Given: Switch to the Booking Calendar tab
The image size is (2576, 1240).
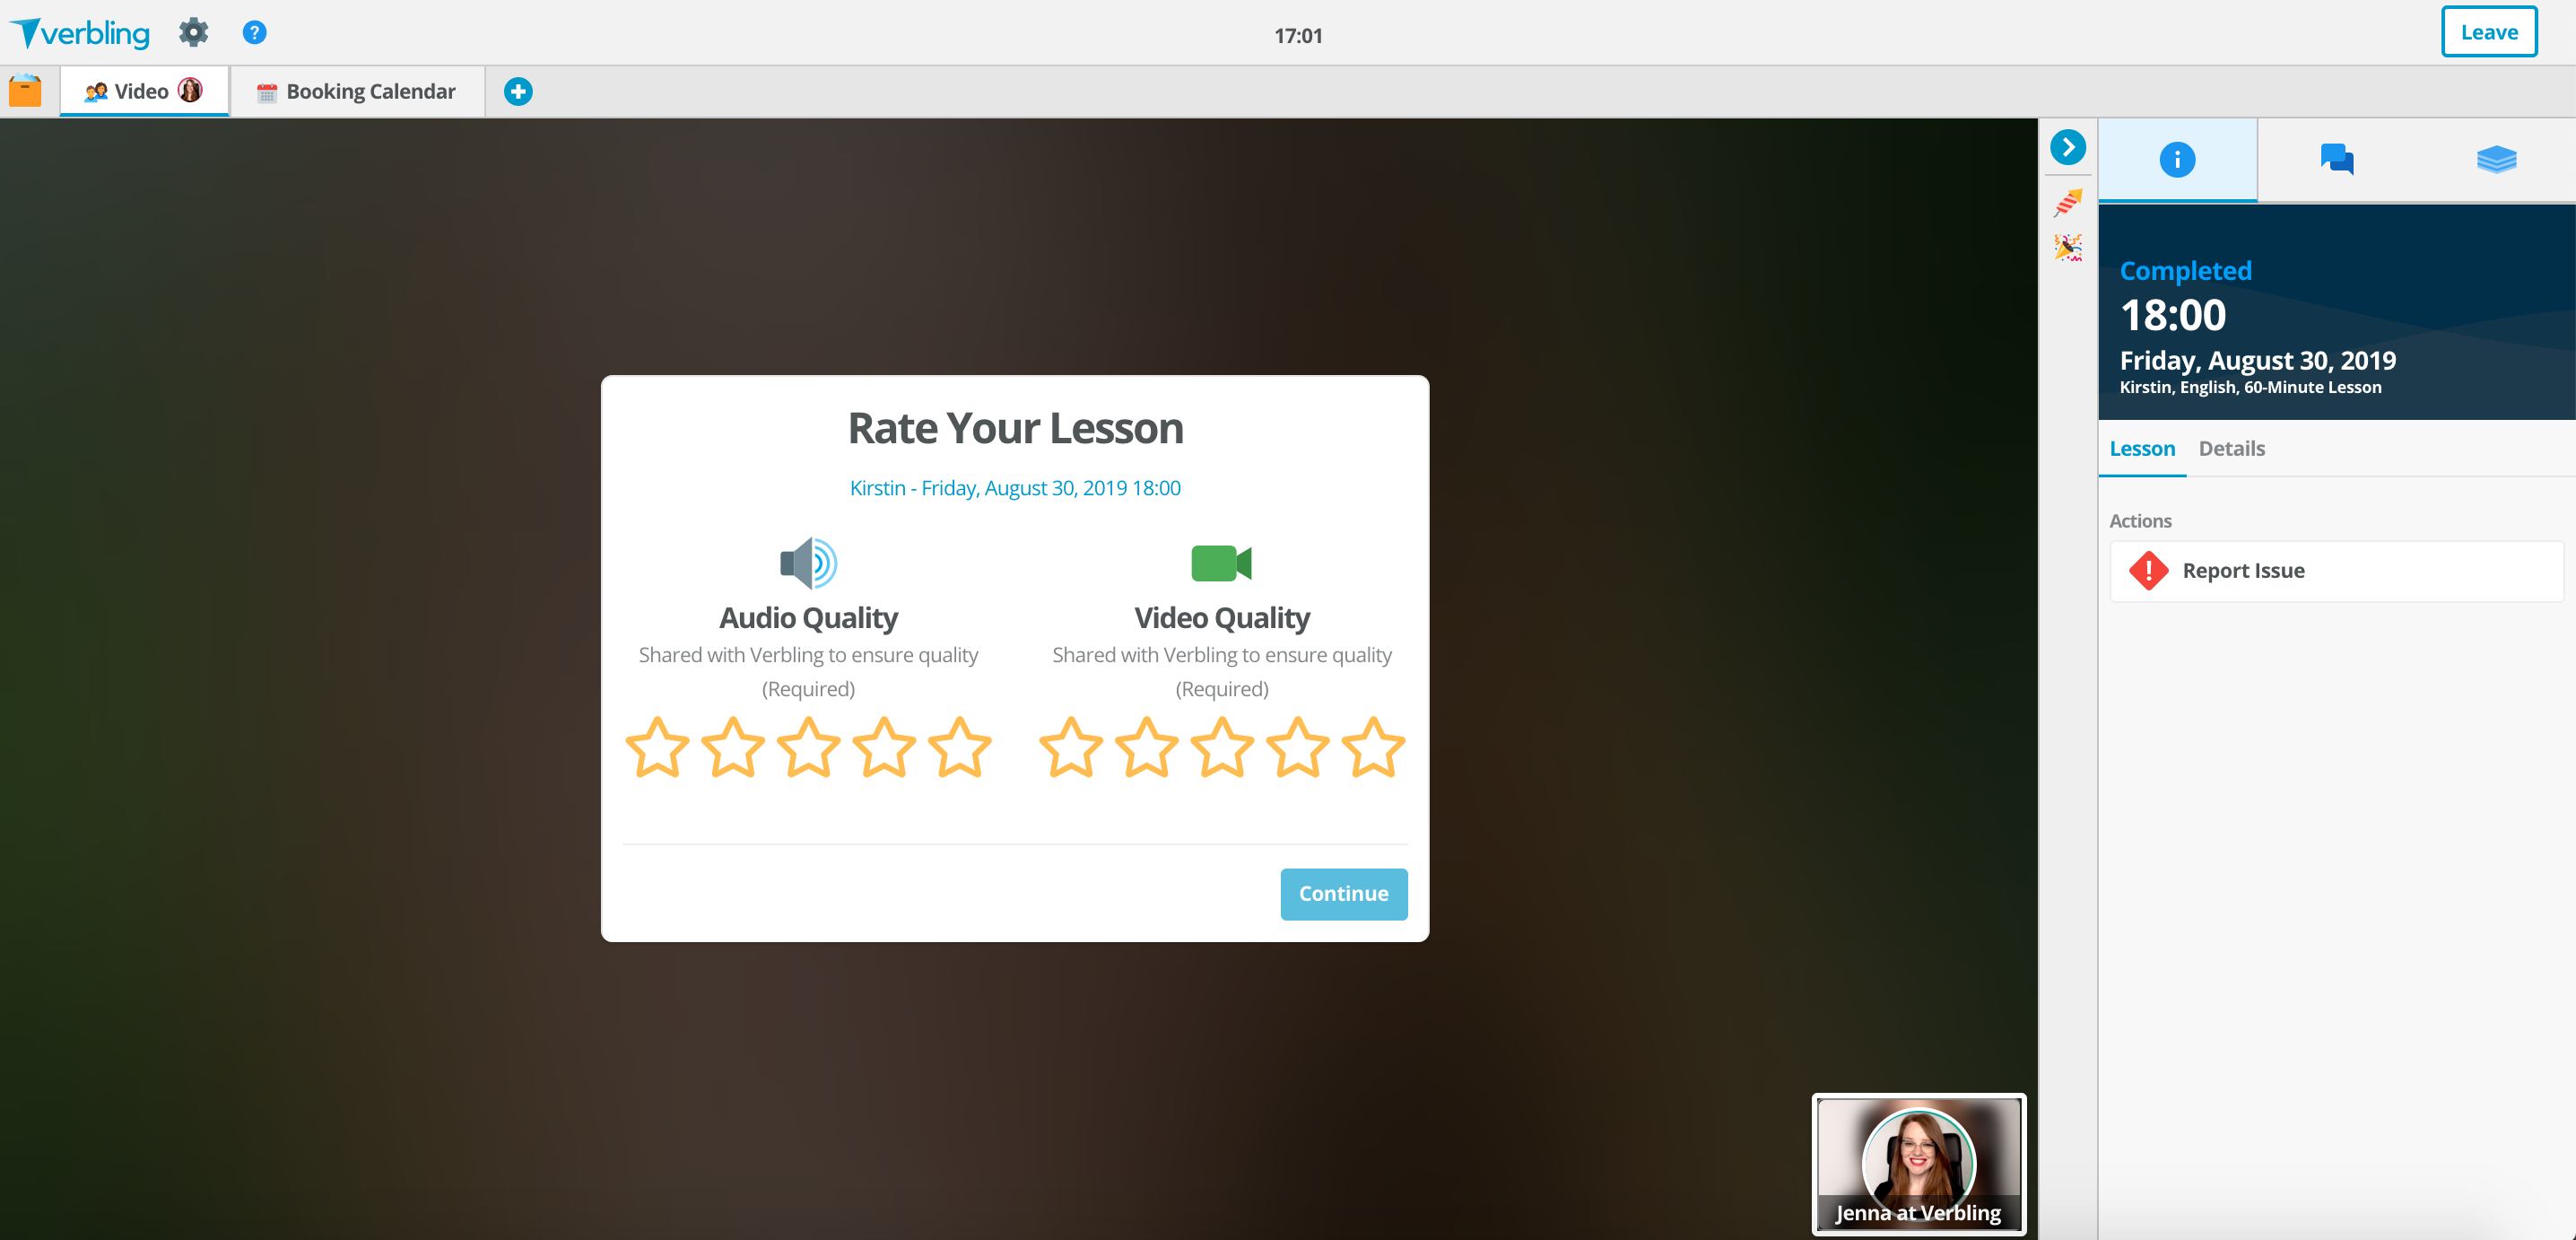Looking at the screenshot, I should (357, 92).
